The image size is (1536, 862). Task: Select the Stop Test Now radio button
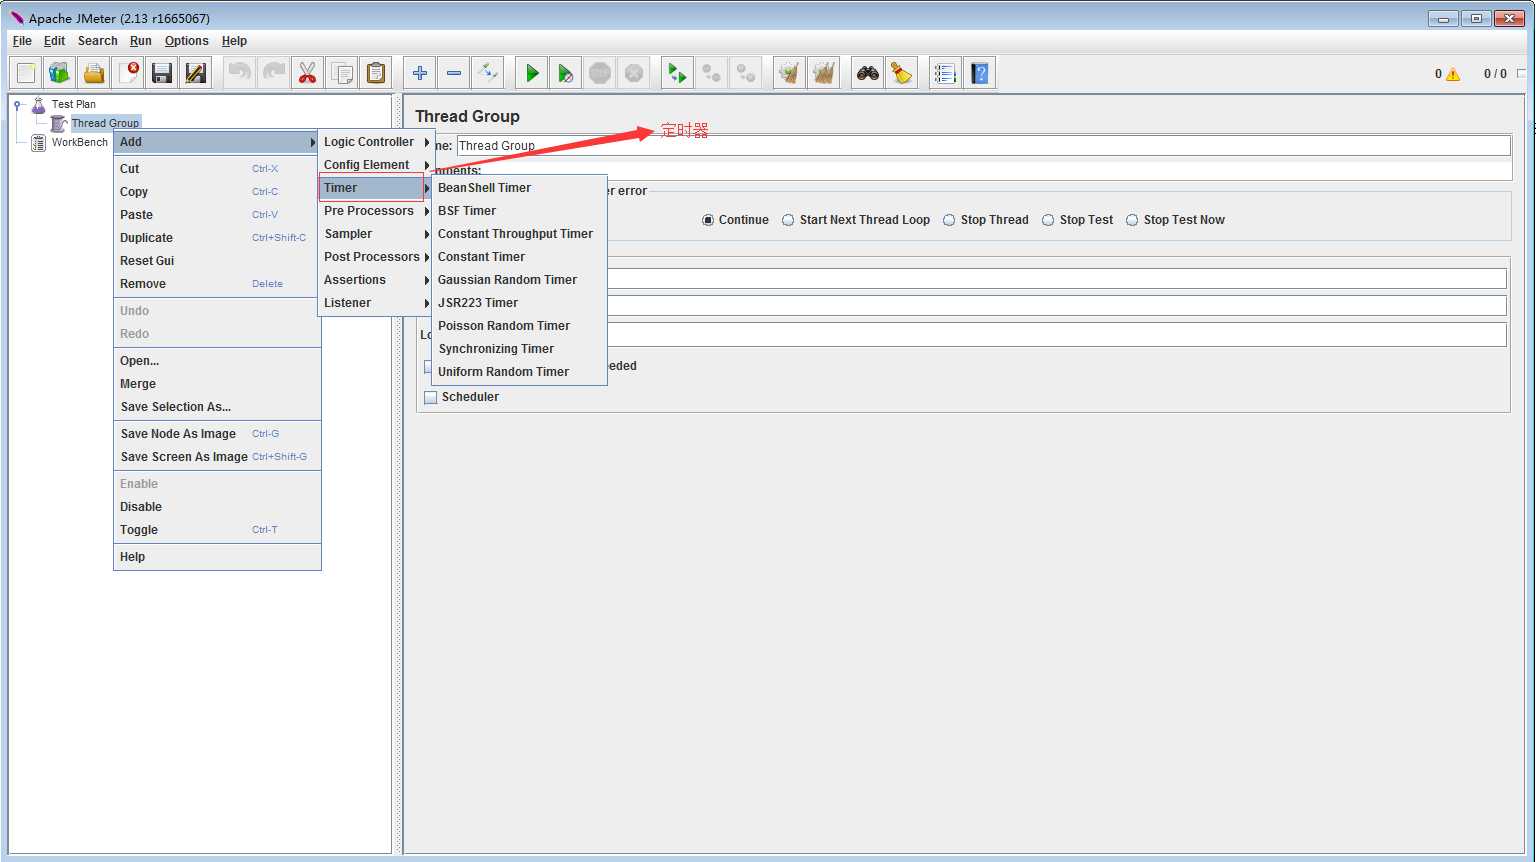[x=1132, y=220]
